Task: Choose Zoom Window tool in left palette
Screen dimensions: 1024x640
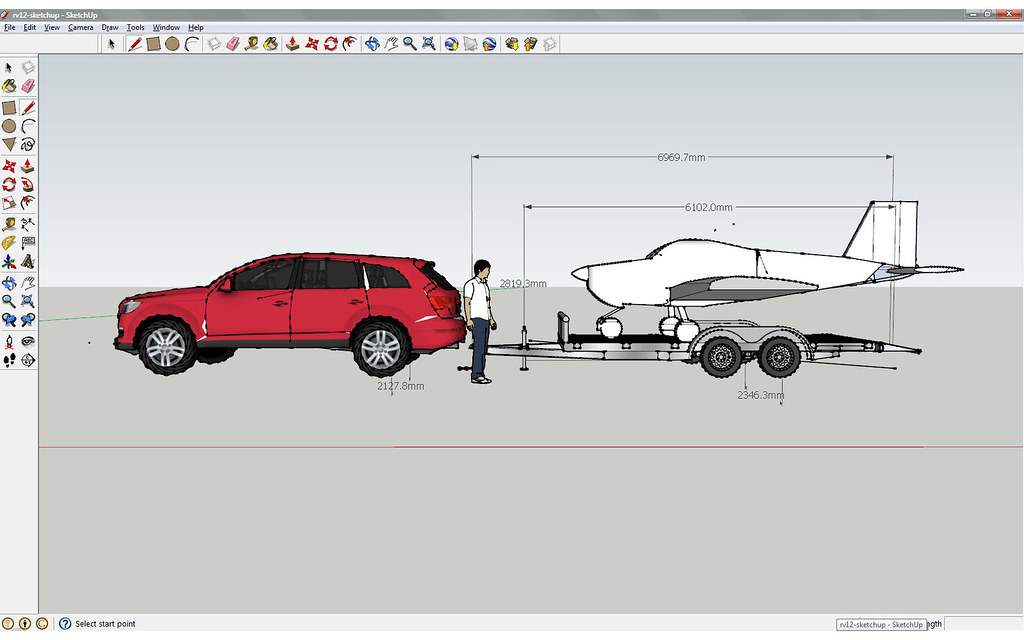Action: click(28, 301)
